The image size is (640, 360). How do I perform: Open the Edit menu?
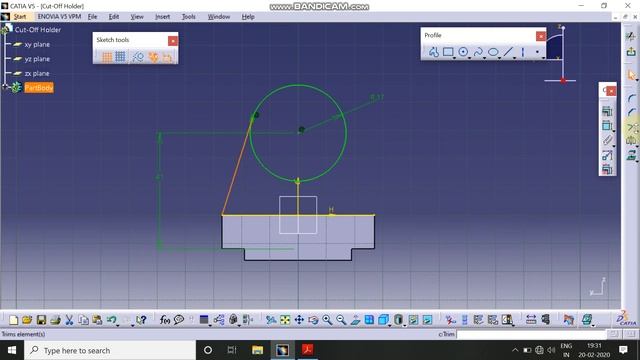click(x=113, y=17)
